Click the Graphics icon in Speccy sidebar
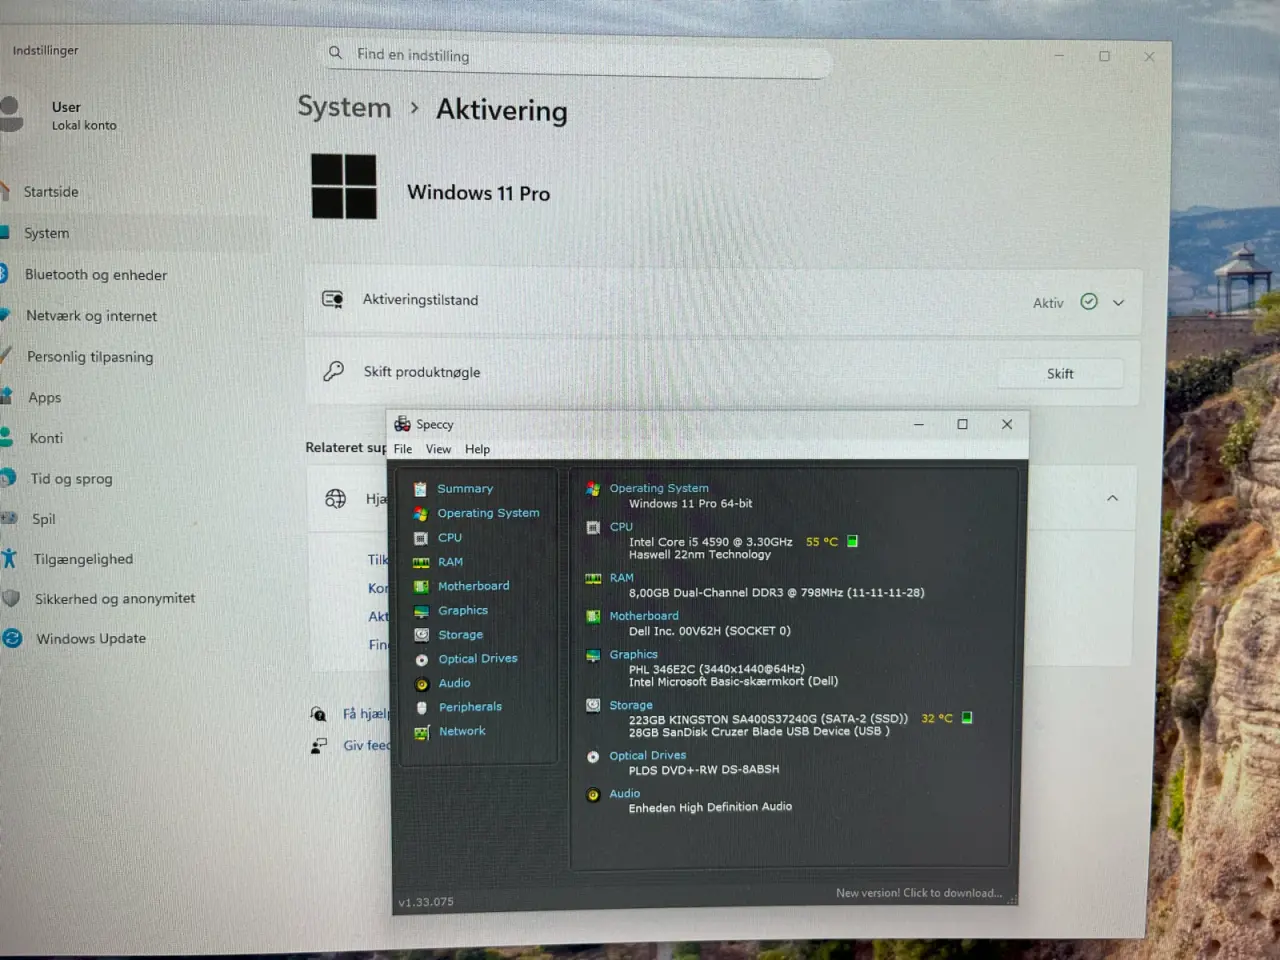Screen dimensions: 1280x960 tap(421, 611)
